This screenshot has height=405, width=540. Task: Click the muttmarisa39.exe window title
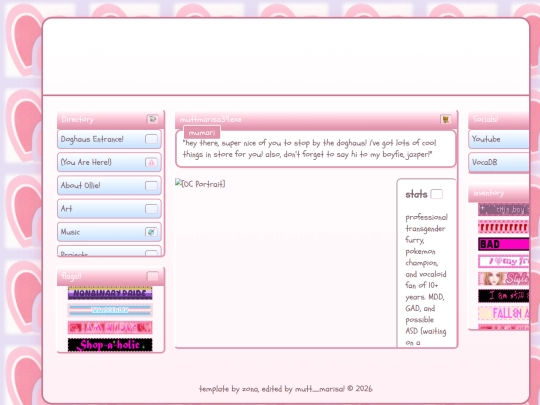(x=210, y=119)
